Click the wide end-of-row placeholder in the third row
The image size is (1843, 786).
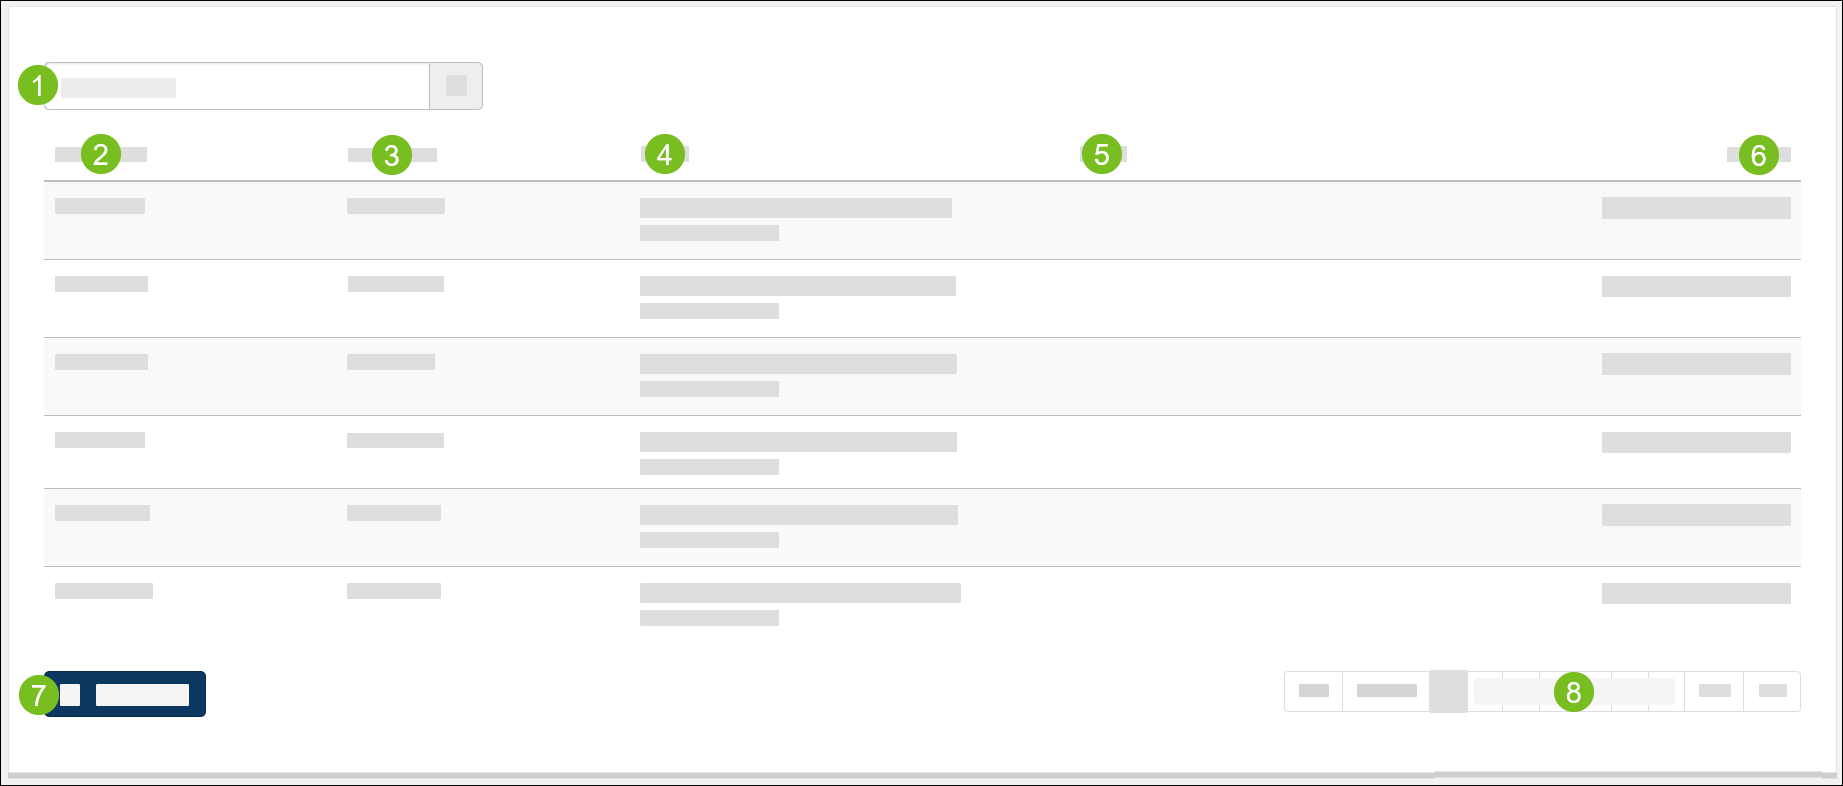coord(1696,364)
